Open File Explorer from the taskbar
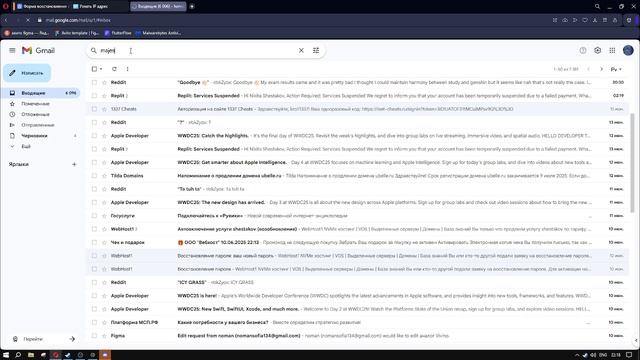The width and height of the screenshot is (640, 360). coord(31,355)
